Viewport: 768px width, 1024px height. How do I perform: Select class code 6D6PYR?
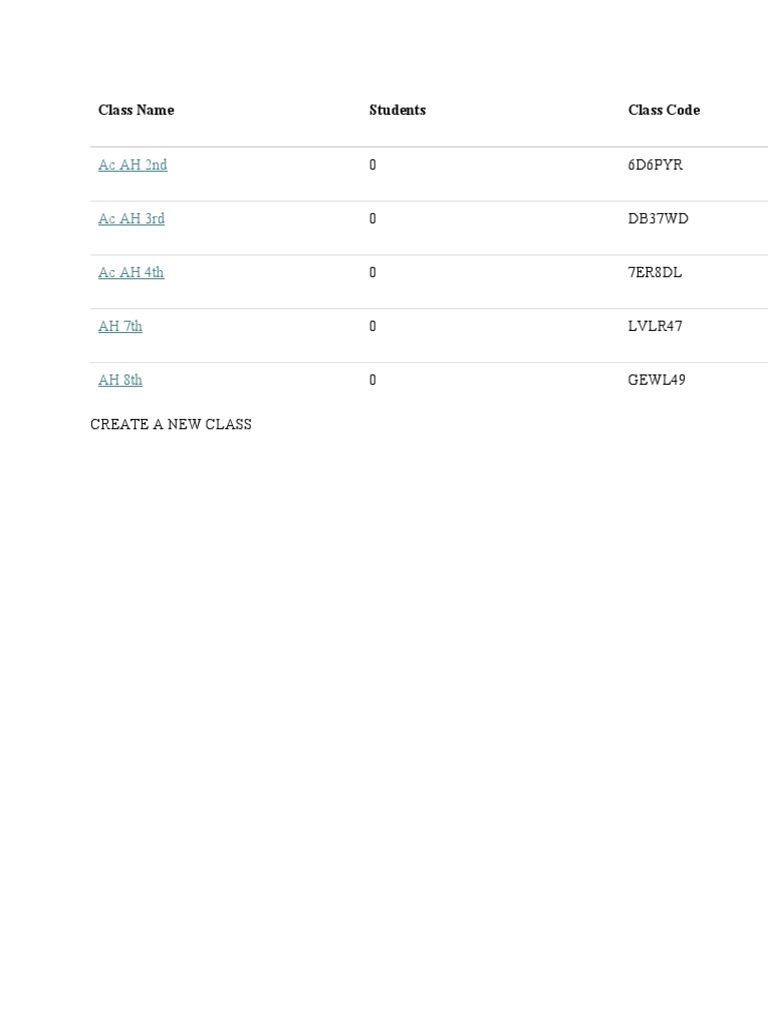tap(655, 165)
